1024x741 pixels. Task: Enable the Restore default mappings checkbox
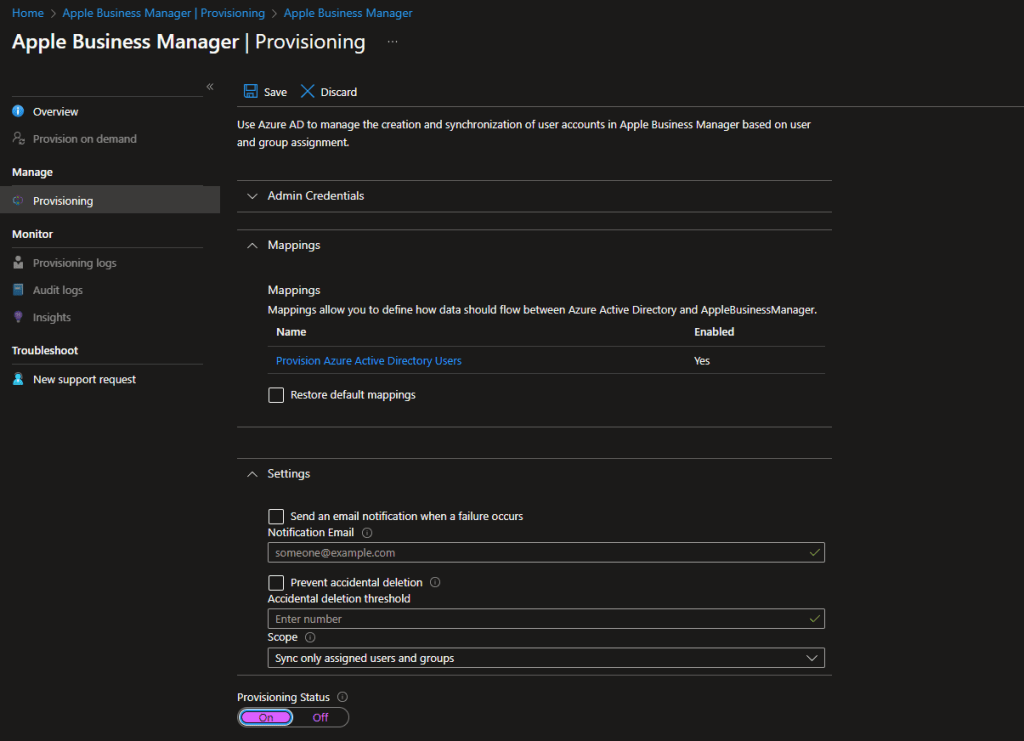(x=276, y=395)
